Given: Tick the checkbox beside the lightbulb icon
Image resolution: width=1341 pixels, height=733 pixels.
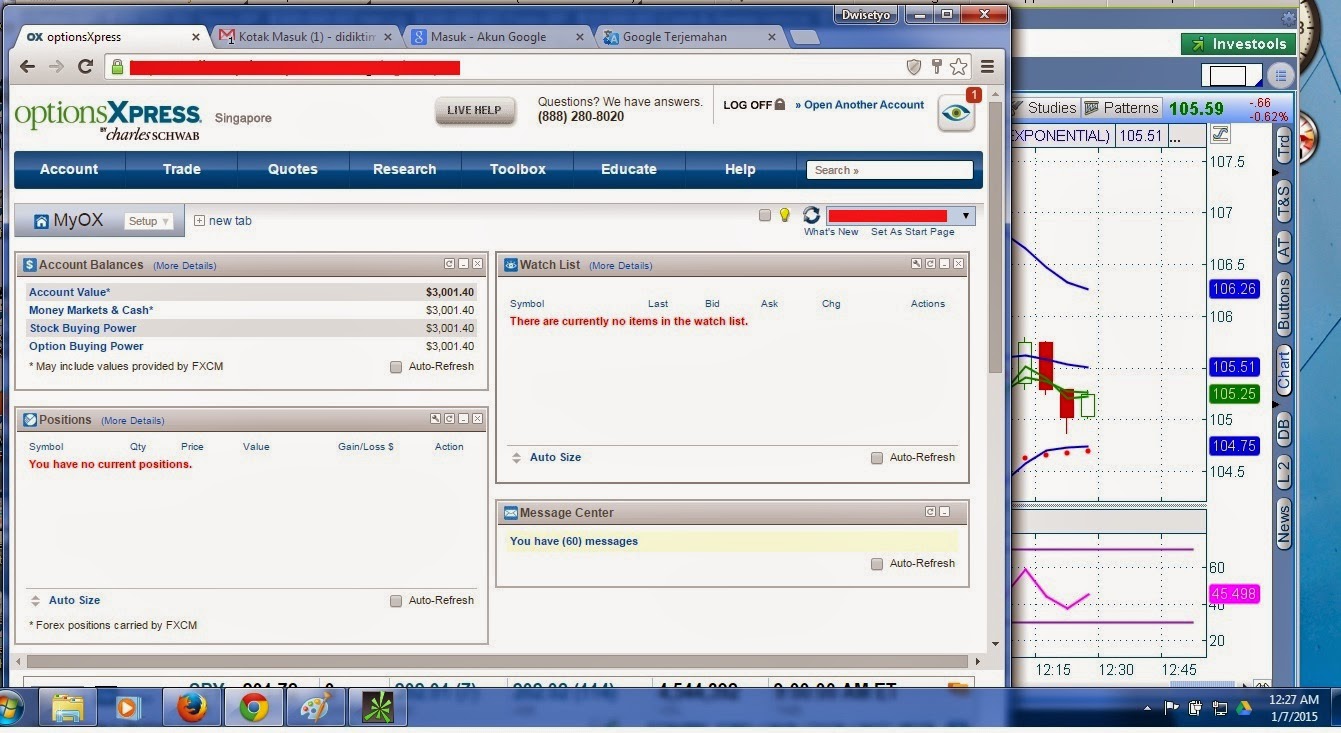Looking at the screenshot, I should coord(765,215).
